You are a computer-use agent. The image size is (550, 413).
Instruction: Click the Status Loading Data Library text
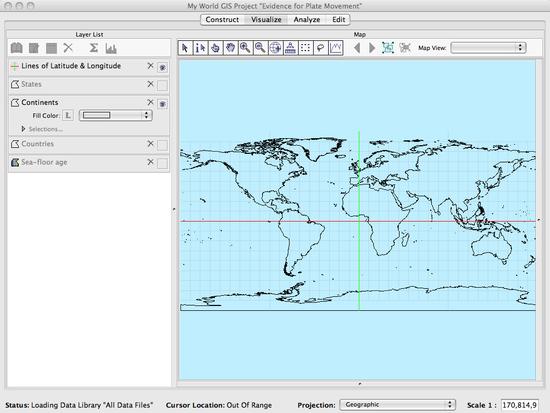79,405
